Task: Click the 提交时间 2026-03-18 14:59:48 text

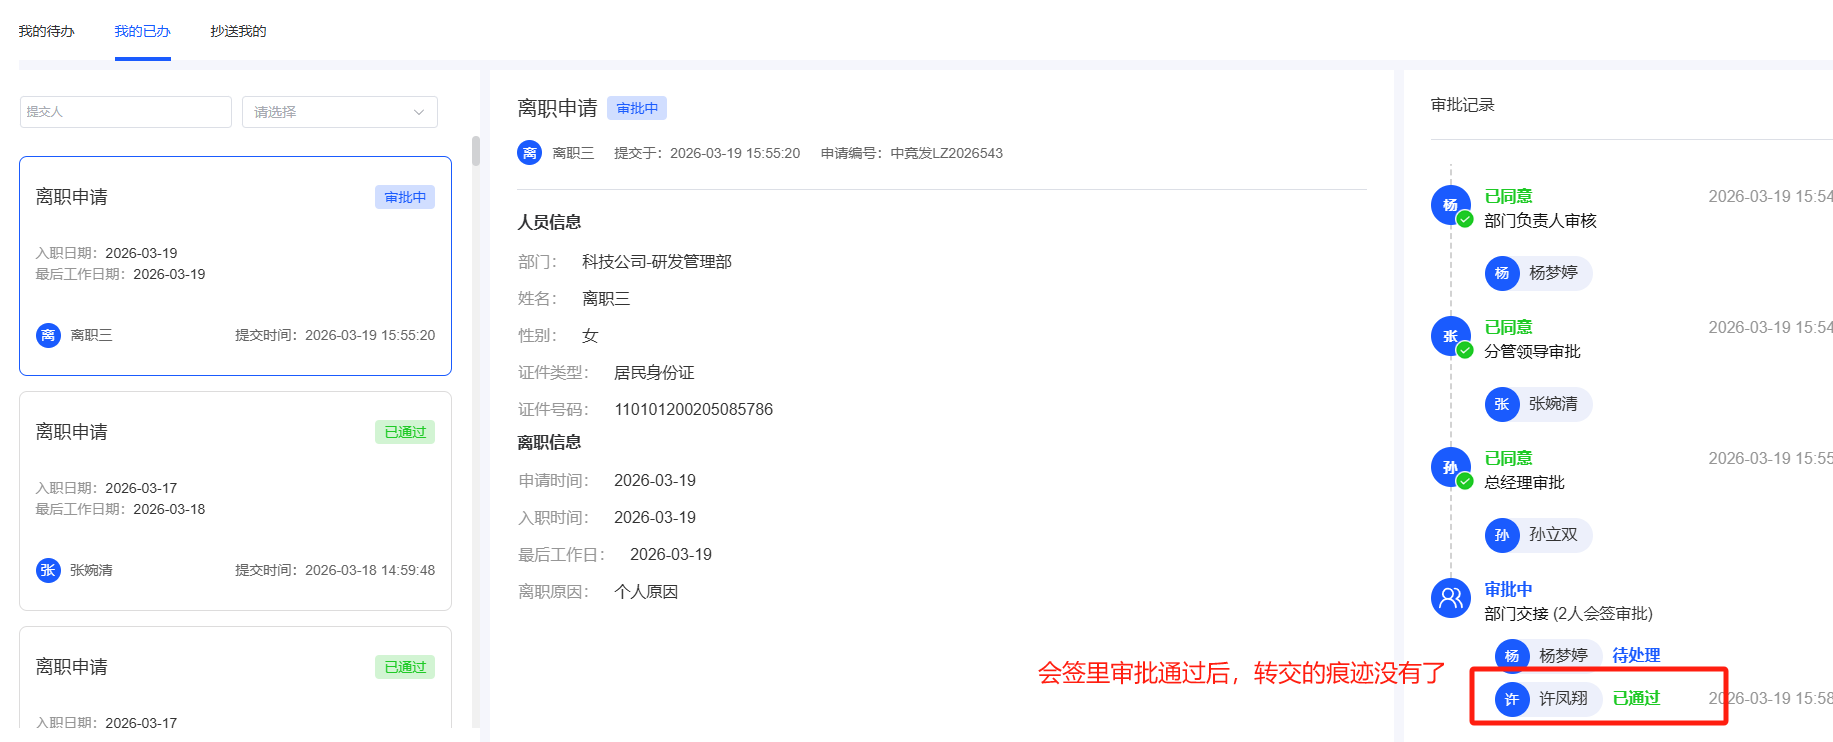Action: [x=335, y=570]
